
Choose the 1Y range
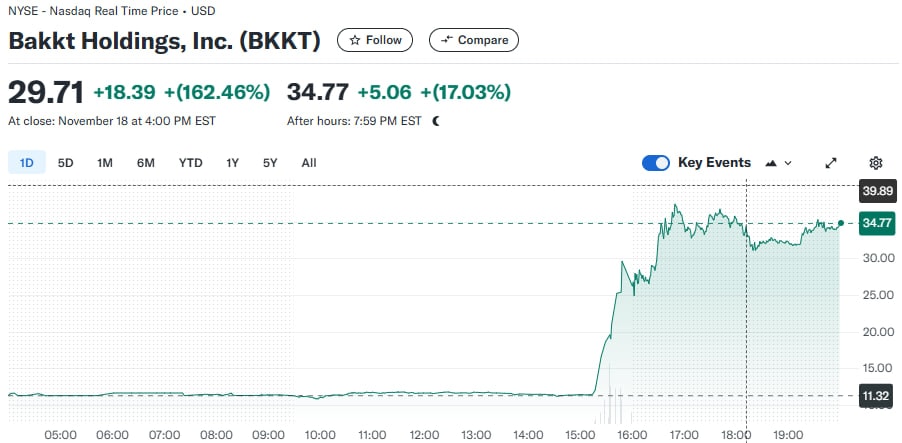233,162
